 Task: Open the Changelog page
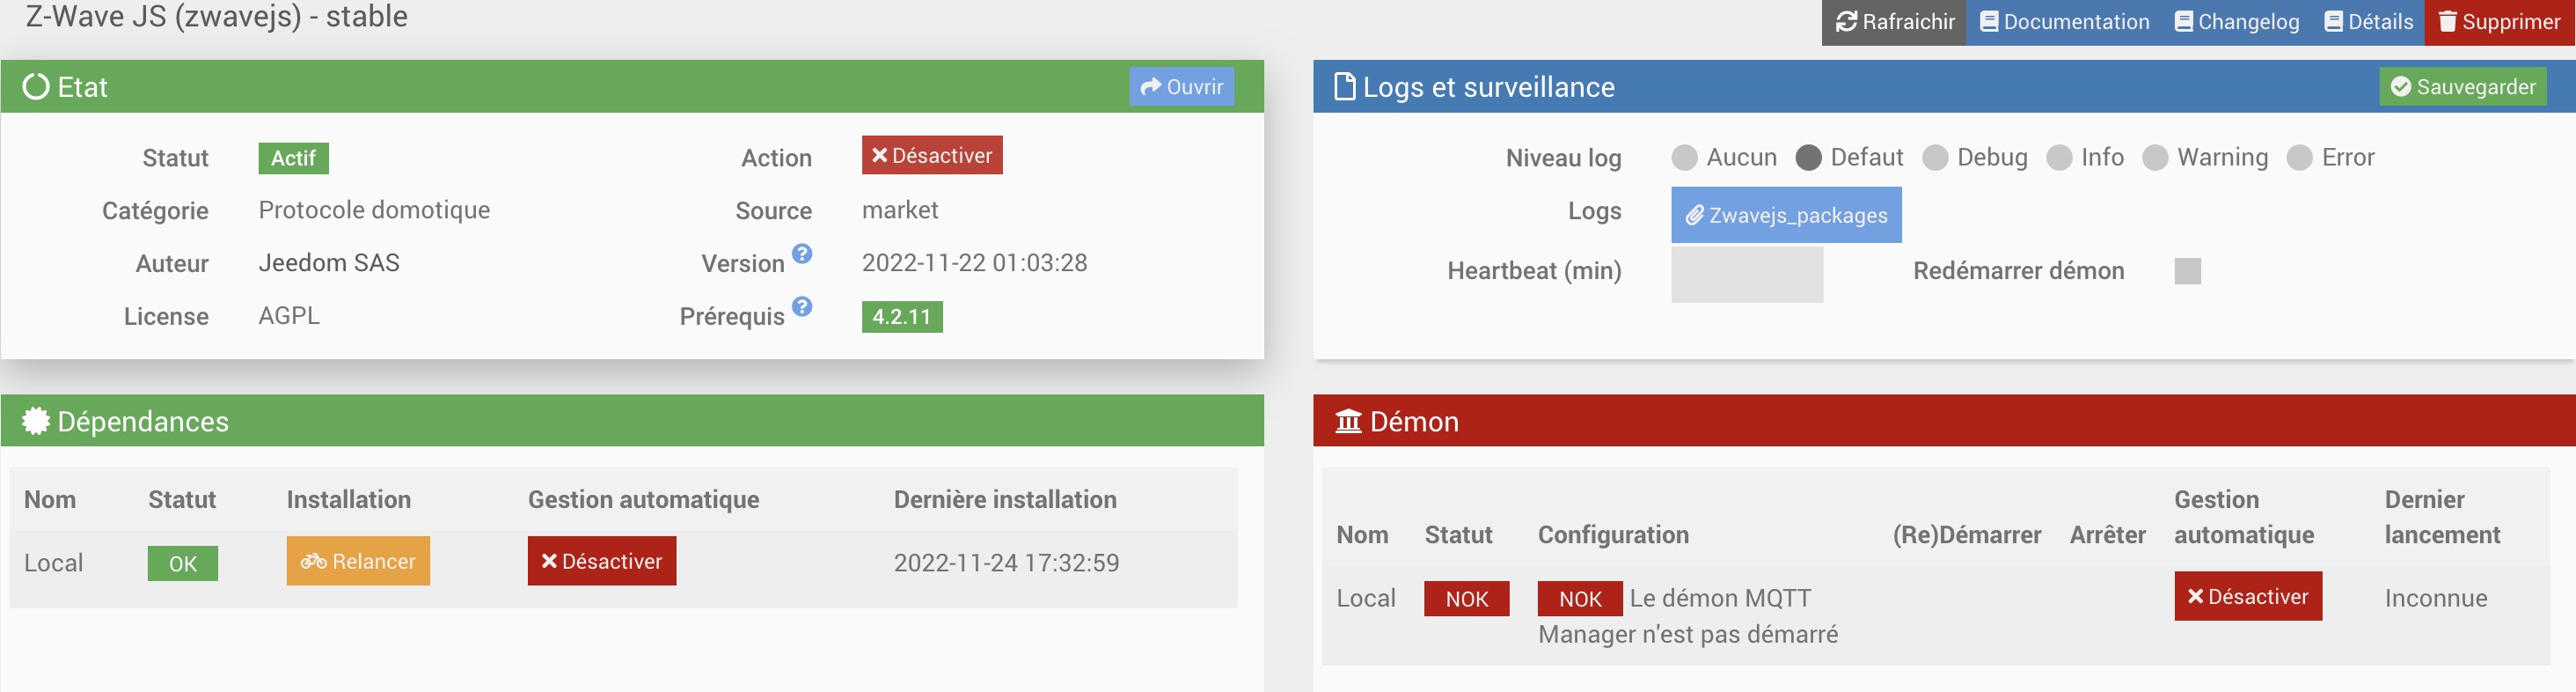pyautogui.click(x=2237, y=22)
